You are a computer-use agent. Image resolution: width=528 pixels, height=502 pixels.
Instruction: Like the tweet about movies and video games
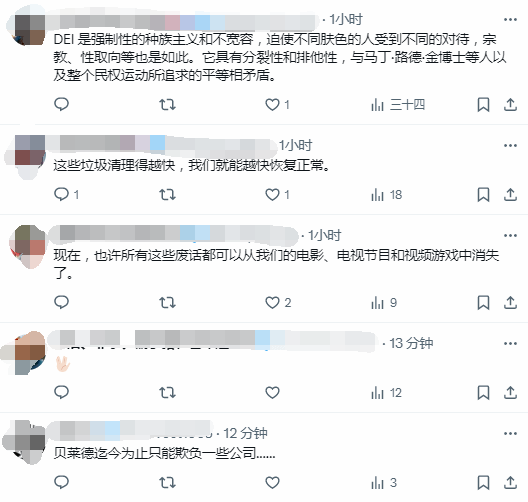click(x=278, y=302)
